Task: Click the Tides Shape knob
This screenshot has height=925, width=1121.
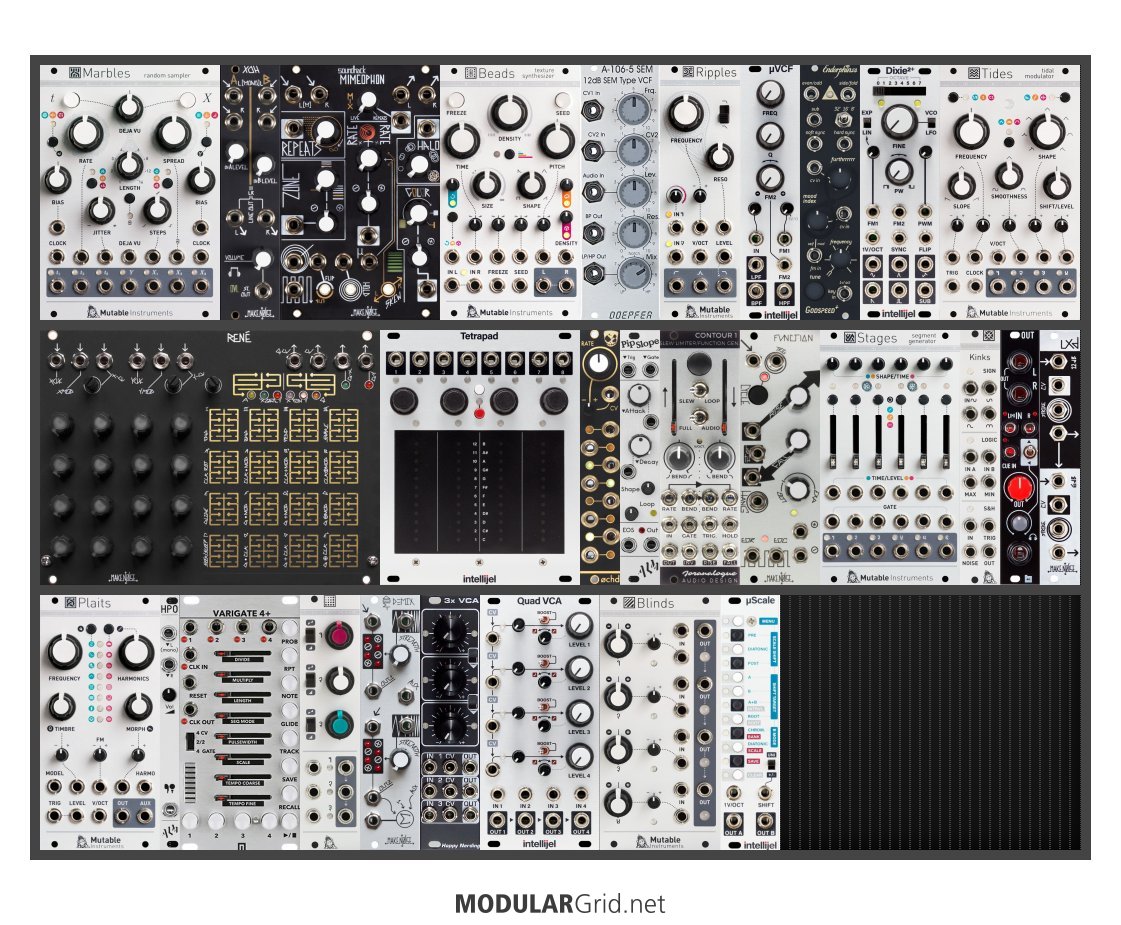Action: click(1045, 131)
